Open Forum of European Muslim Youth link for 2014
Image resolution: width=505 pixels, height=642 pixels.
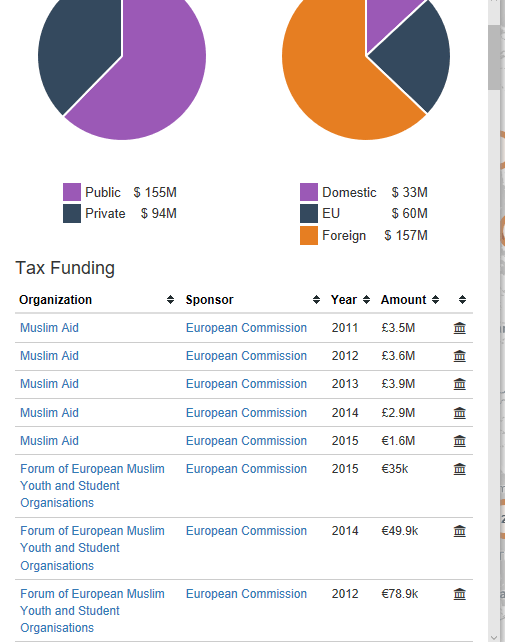(92, 548)
